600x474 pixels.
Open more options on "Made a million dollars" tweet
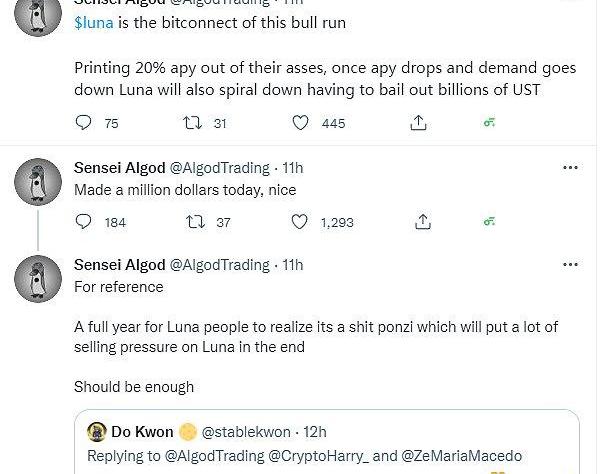(570, 167)
